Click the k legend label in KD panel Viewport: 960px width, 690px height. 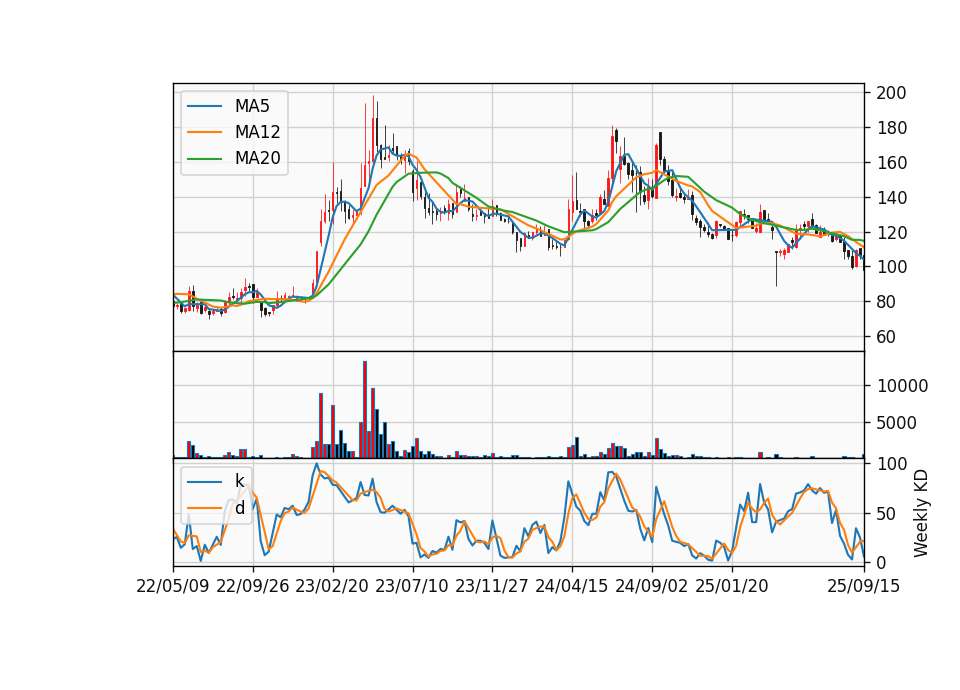pyautogui.click(x=239, y=481)
